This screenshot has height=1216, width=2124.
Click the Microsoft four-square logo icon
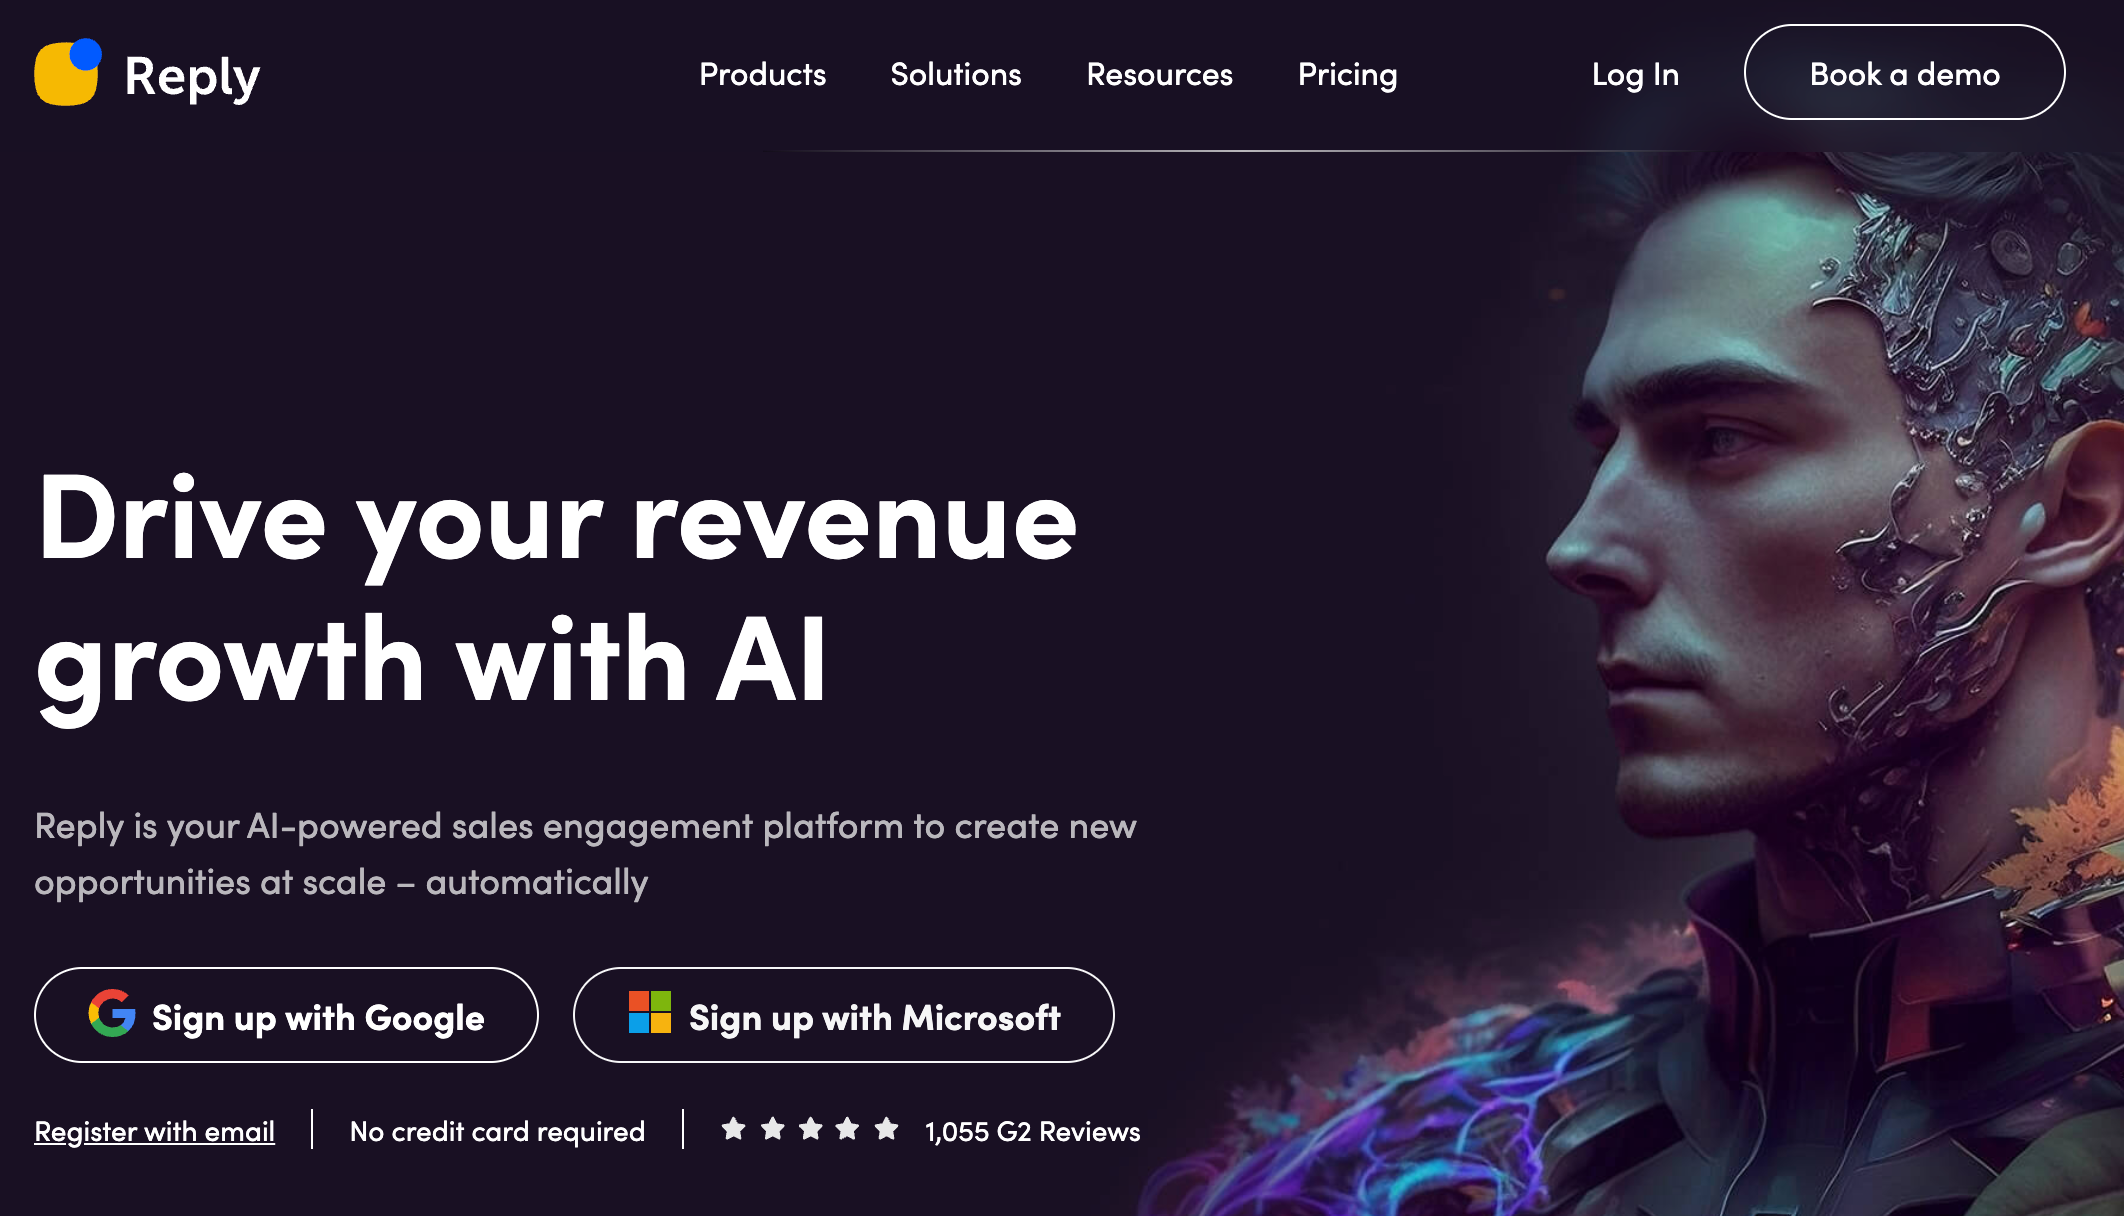click(650, 1012)
